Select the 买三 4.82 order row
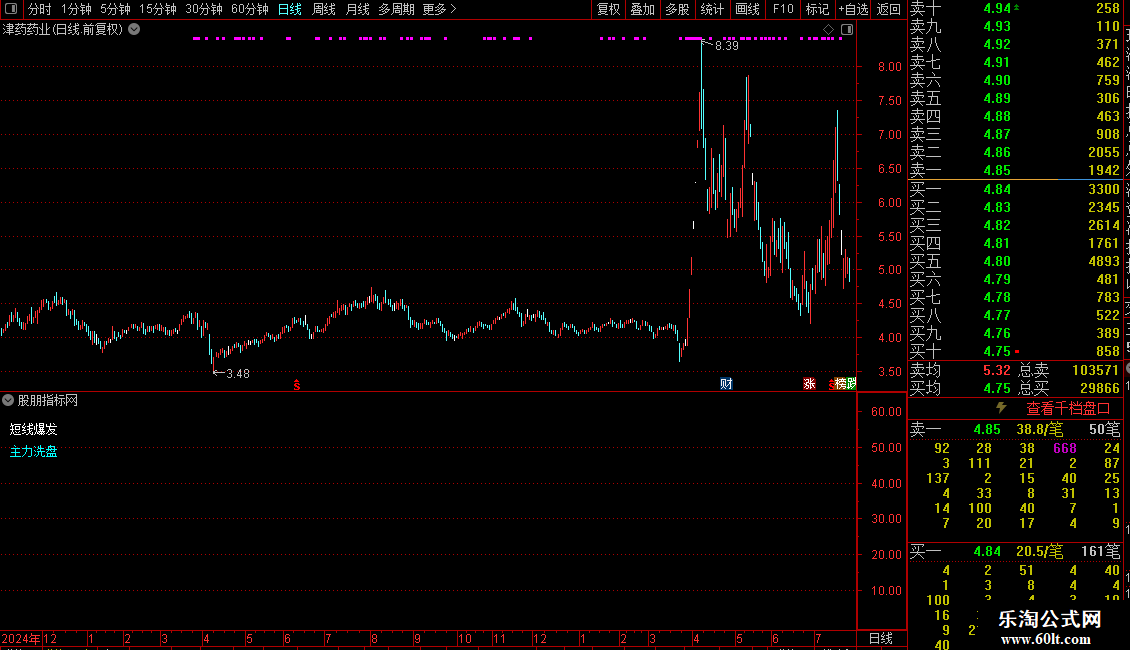Screen dimensions: 1130x650 coord(1015,226)
